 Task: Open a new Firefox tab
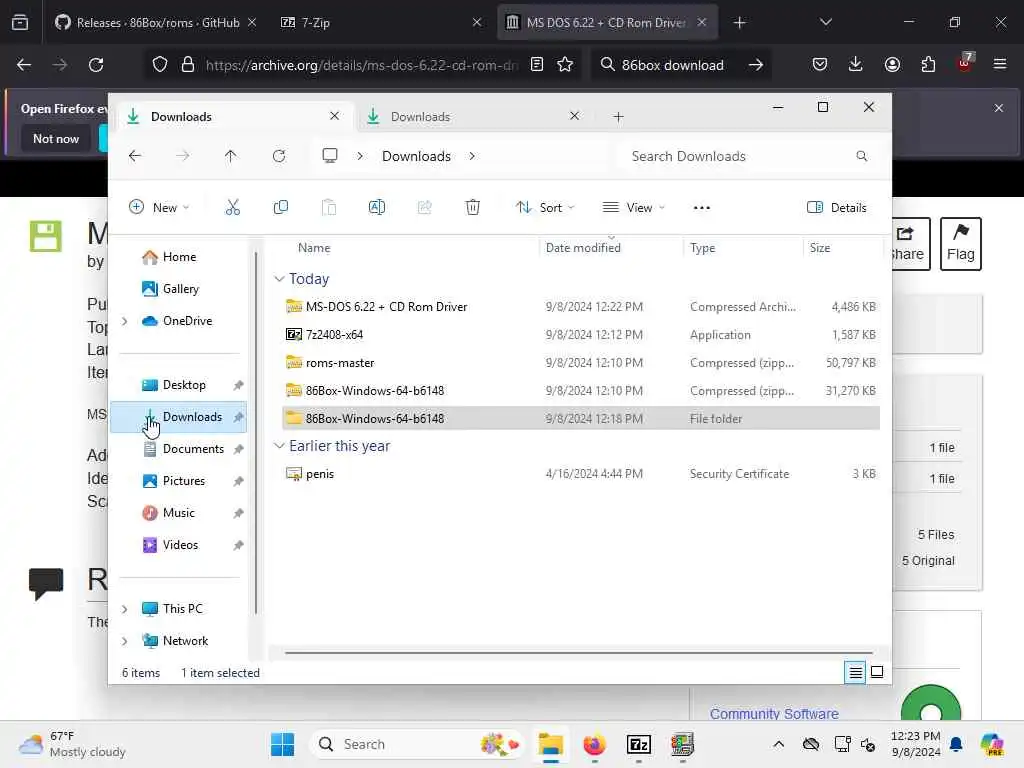pyautogui.click(x=739, y=23)
